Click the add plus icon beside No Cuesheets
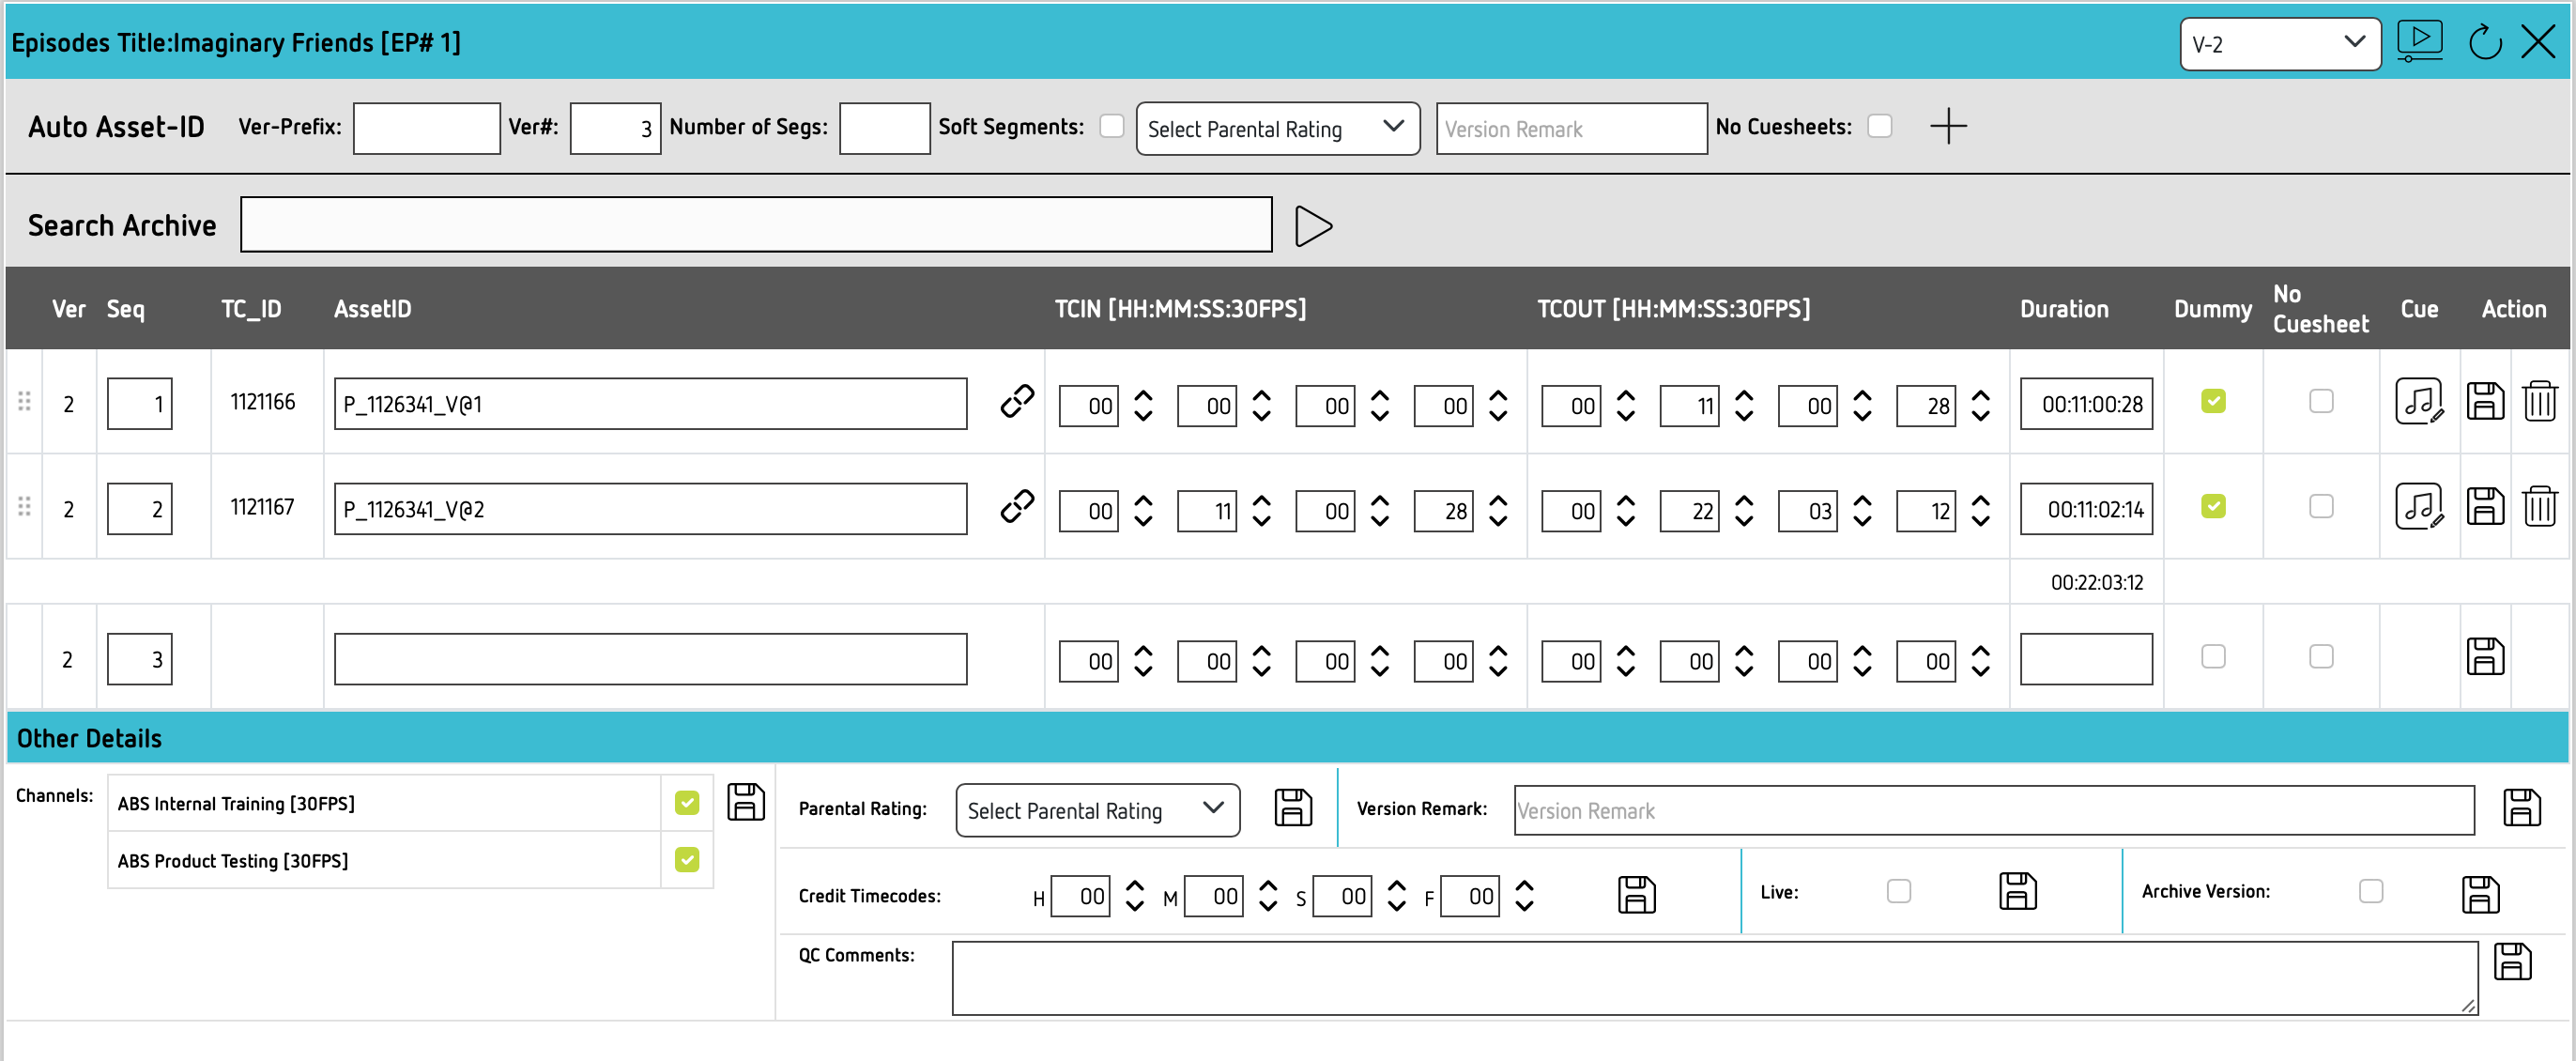 [x=1947, y=127]
